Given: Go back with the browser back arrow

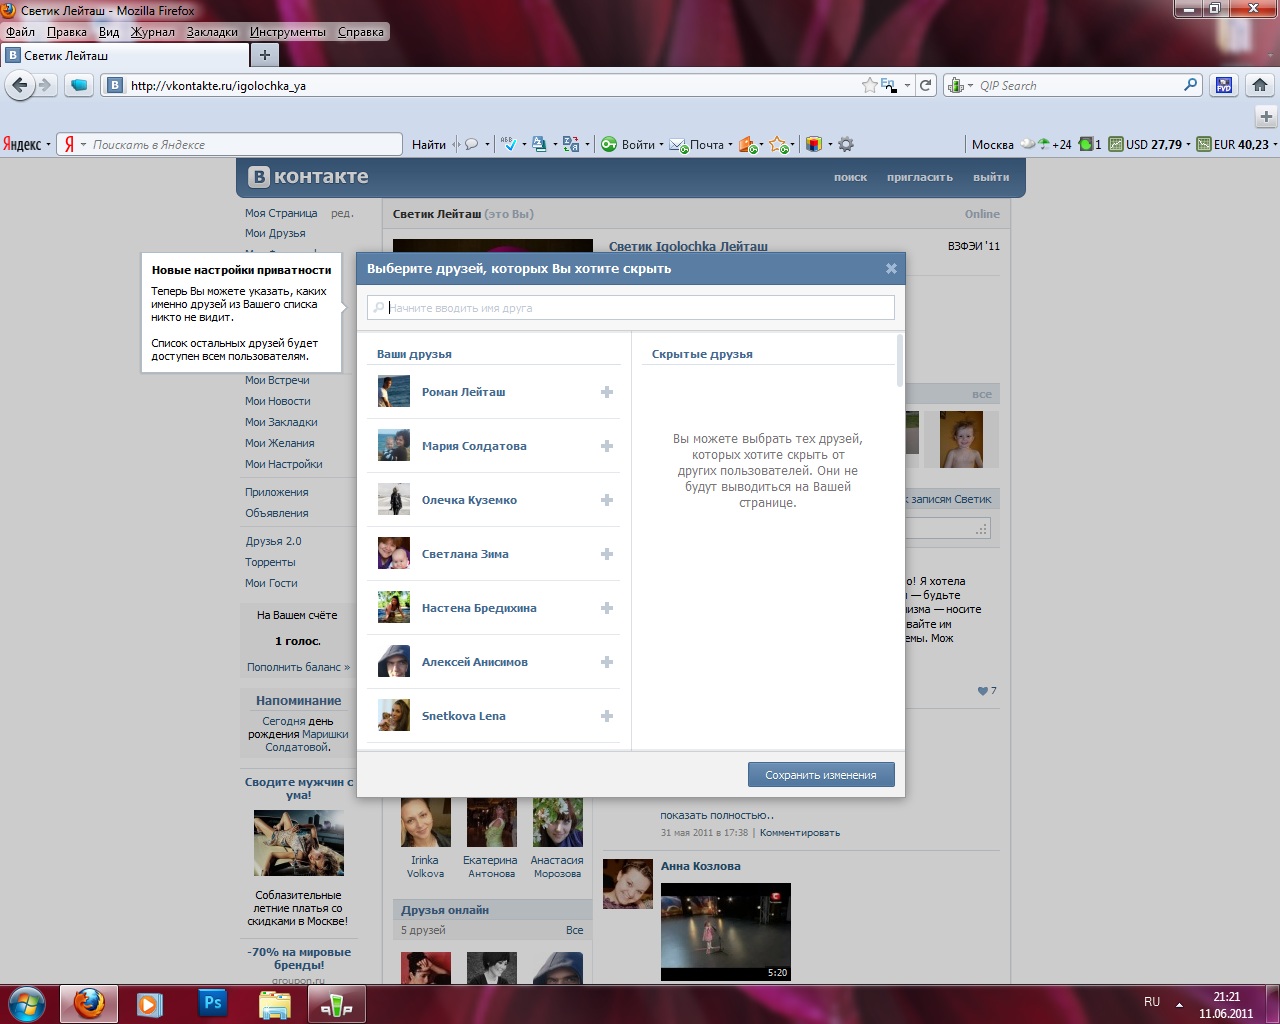Looking at the screenshot, I should coord(19,85).
